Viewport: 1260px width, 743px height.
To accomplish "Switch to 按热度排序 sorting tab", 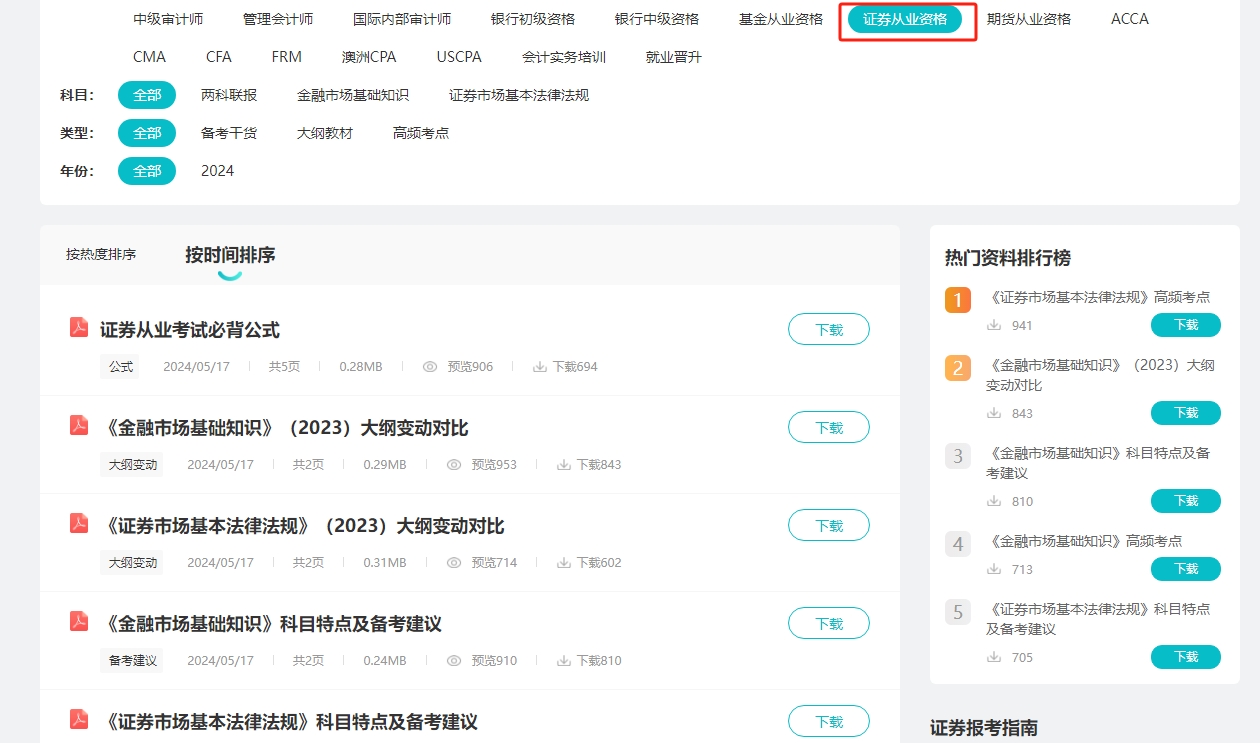I will [x=101, y=255].
